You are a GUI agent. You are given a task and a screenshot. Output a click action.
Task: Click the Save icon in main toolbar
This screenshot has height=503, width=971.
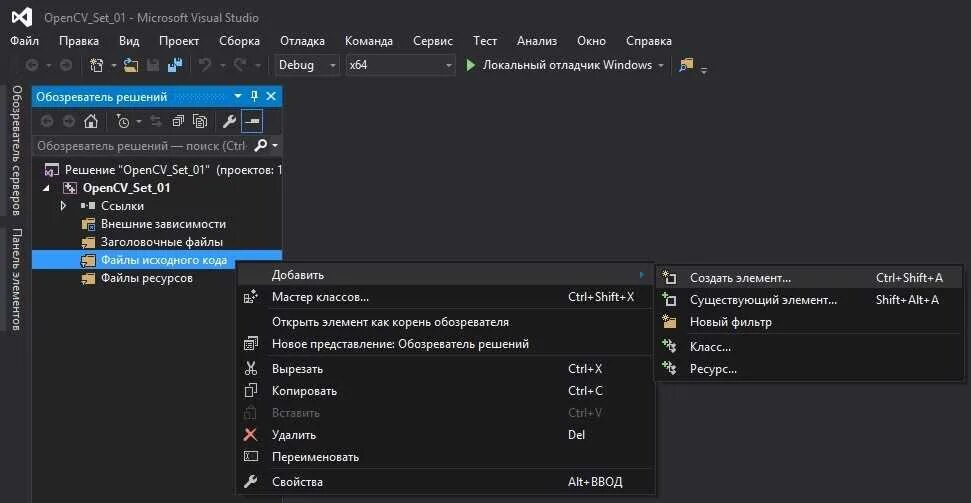152,65
